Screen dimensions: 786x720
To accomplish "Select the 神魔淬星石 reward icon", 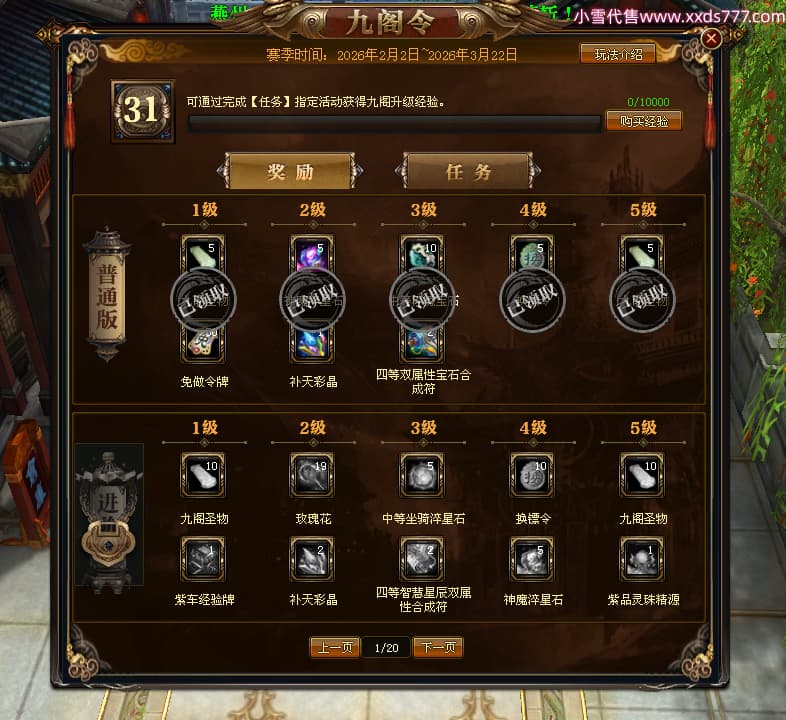I will pyautogui.click(x=532, y=559).
